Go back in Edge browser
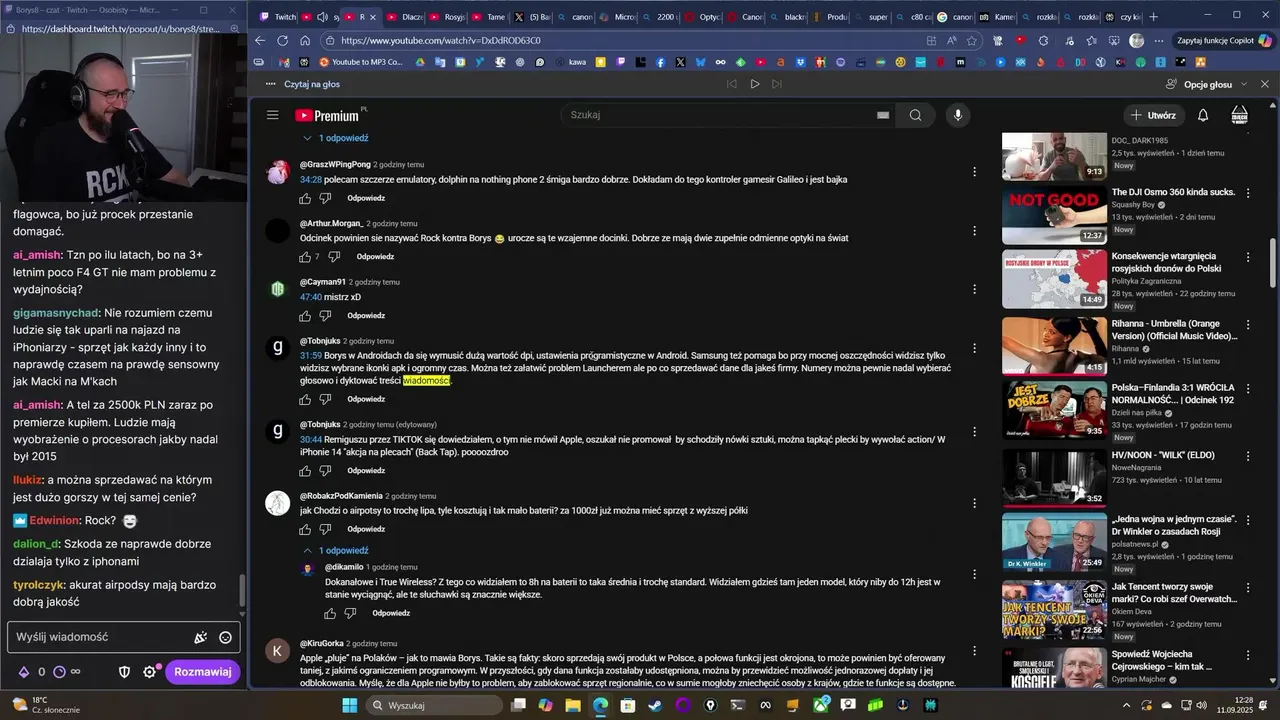The image size is (1280, 720). click(260, 41)
